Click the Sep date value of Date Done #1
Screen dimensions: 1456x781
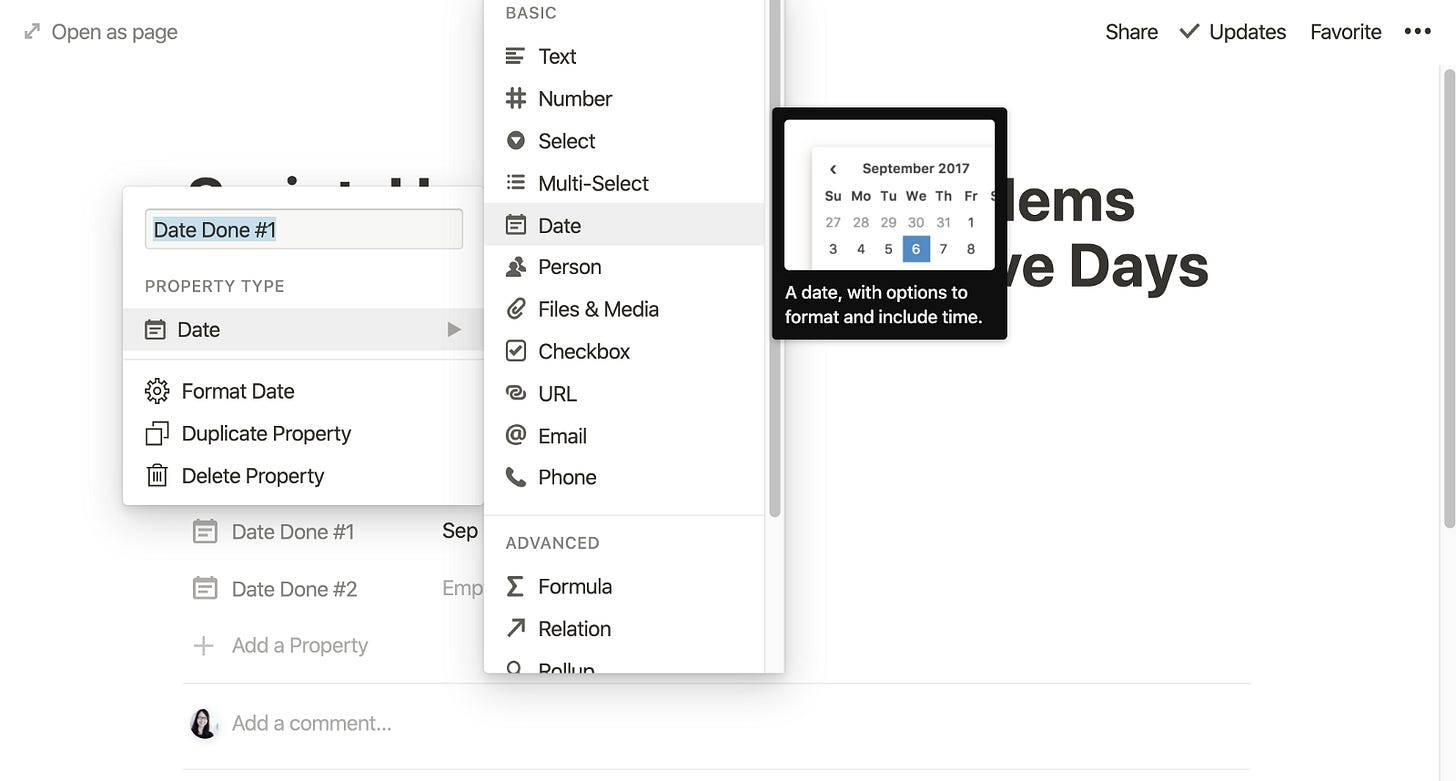[460, 531]
